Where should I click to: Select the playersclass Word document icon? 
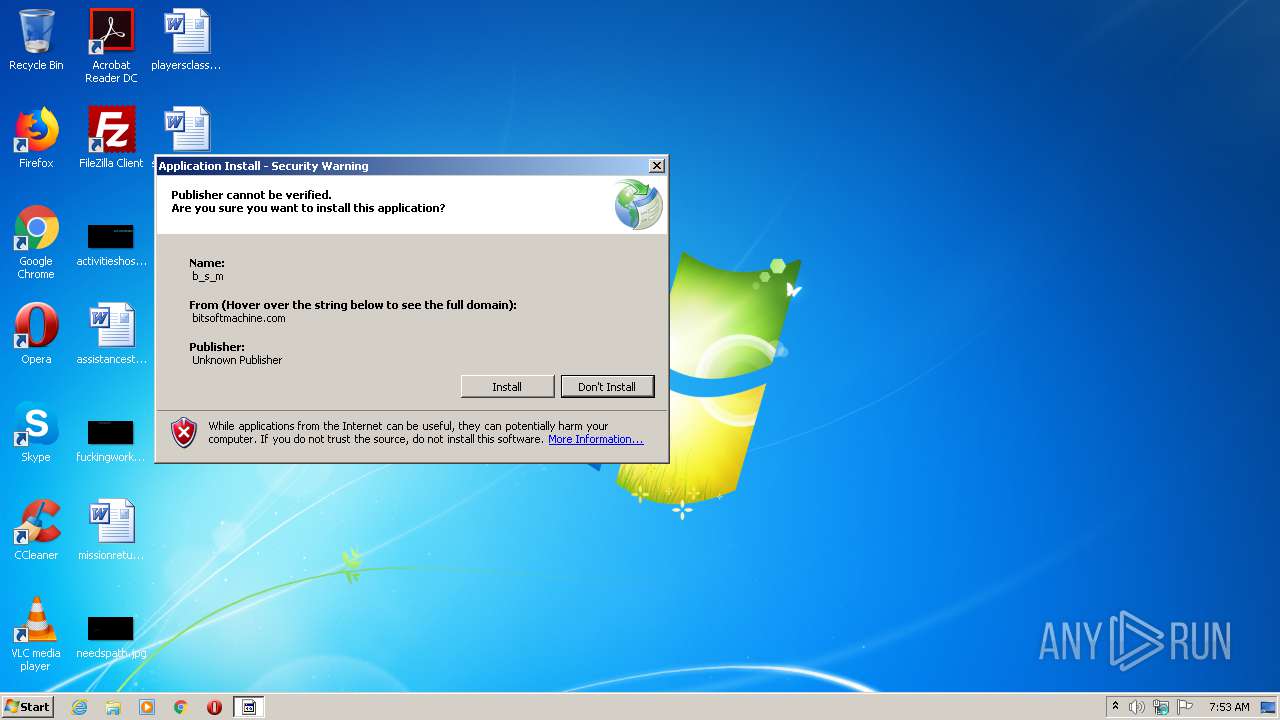(186, 40)
